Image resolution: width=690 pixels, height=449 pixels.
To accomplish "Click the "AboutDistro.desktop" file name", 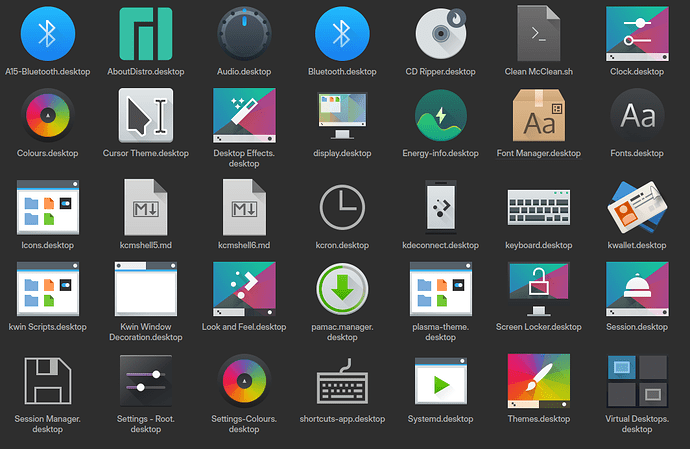I will point(146,71).
